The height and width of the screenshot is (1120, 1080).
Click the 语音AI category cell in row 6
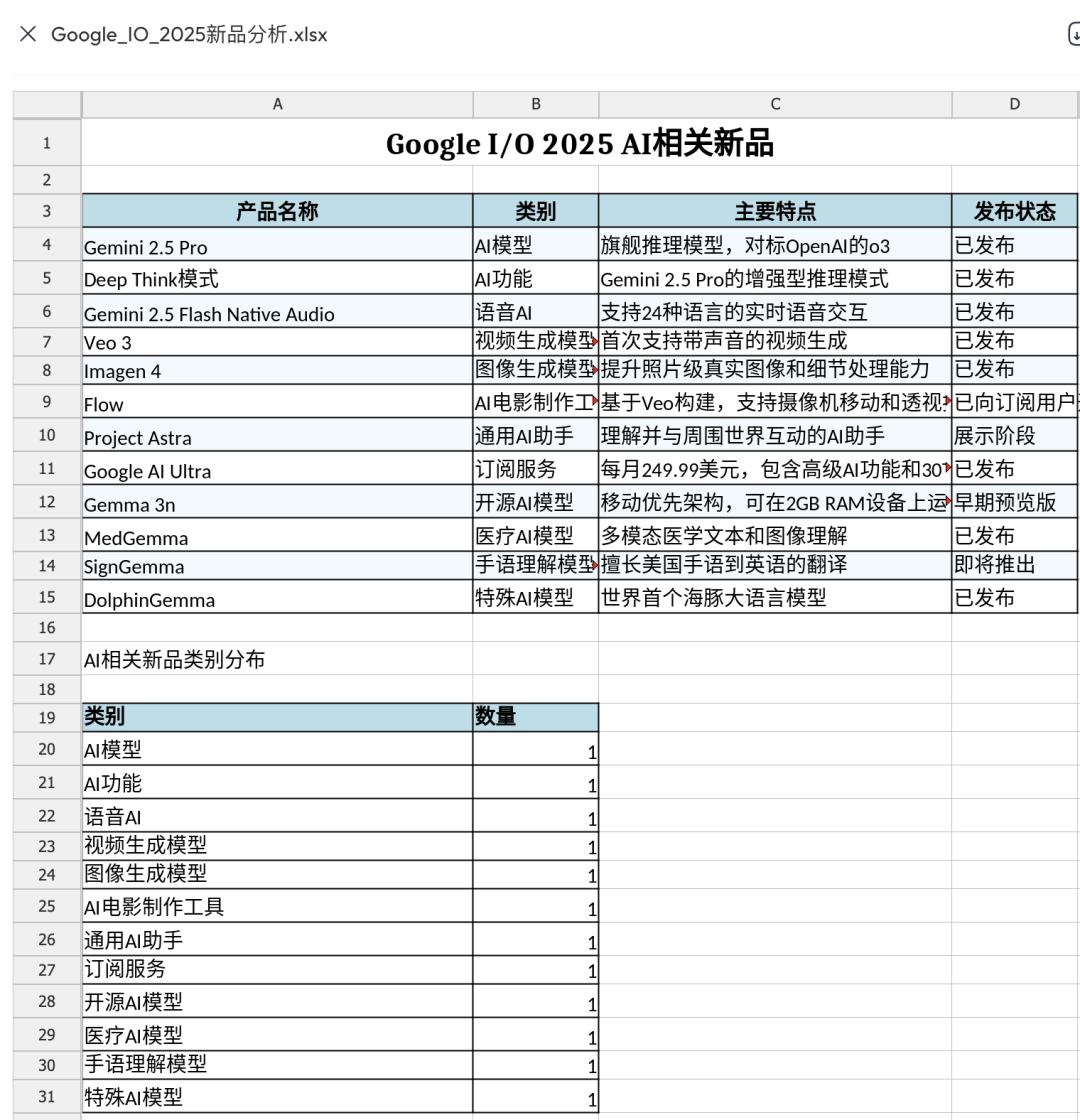[x=536, y=311]
